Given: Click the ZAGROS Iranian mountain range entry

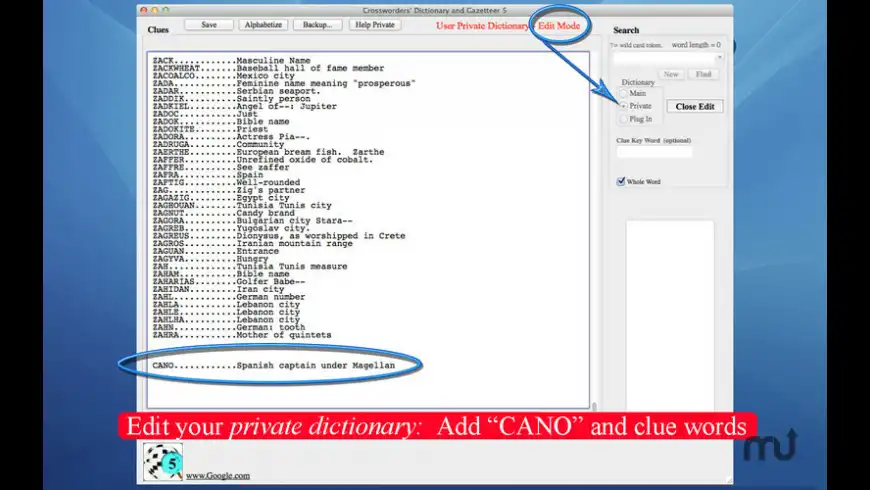Looking at the screenshot, I should [252, 244].
